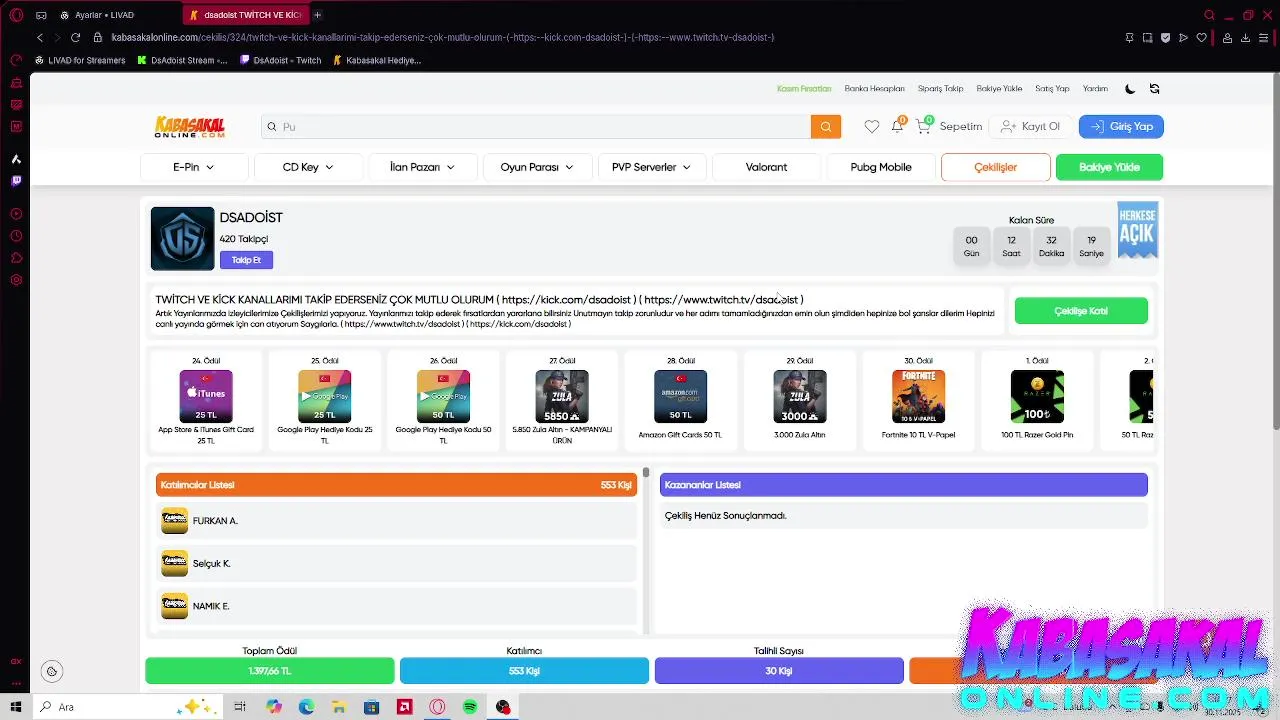Open favorites heart icon on Kabasakal site

tap(872, 127)
